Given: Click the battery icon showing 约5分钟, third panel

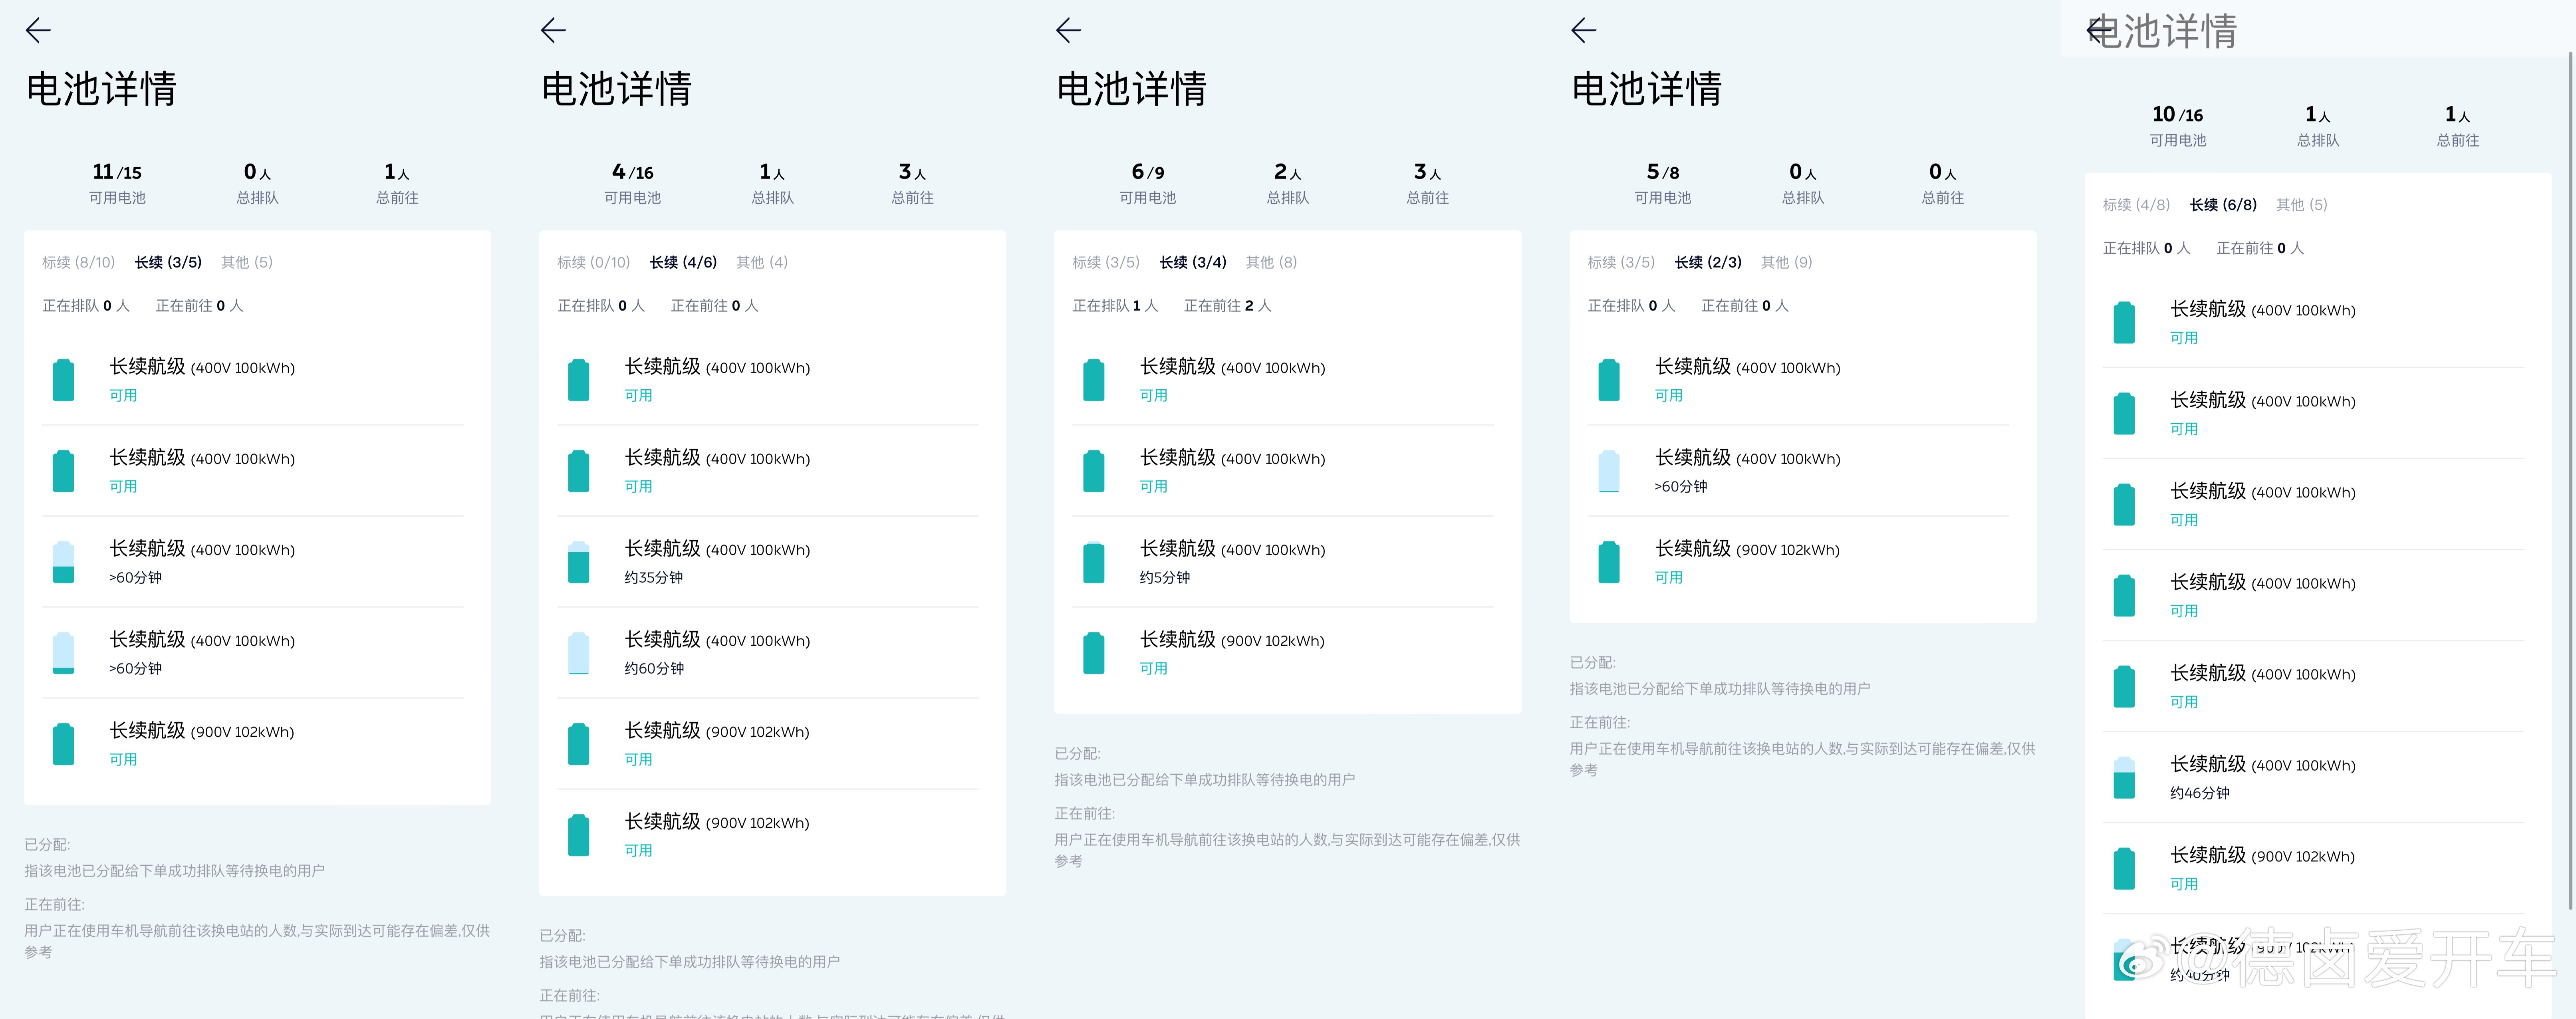Looking at the screenshot, I should coord(1093,562).
